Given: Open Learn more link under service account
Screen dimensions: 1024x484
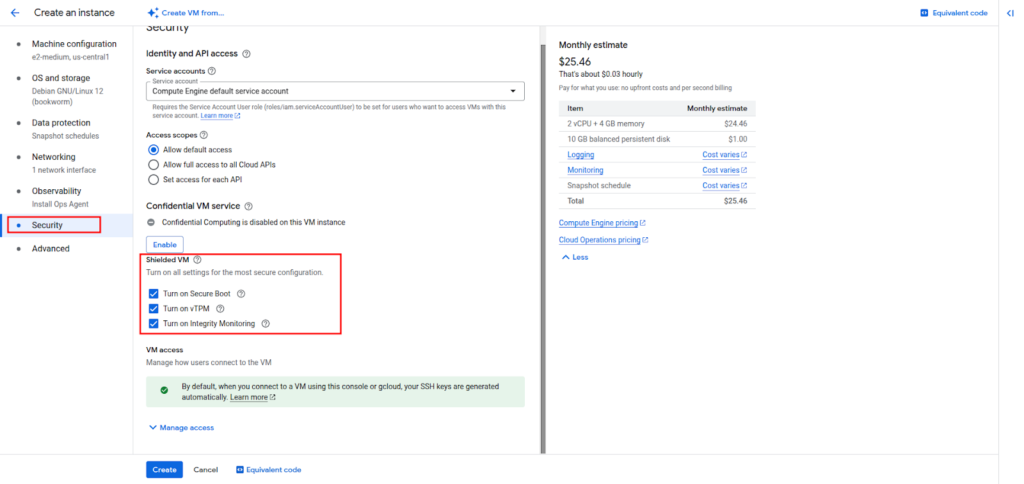Looking at the screenshot, I should coord(220,116).
